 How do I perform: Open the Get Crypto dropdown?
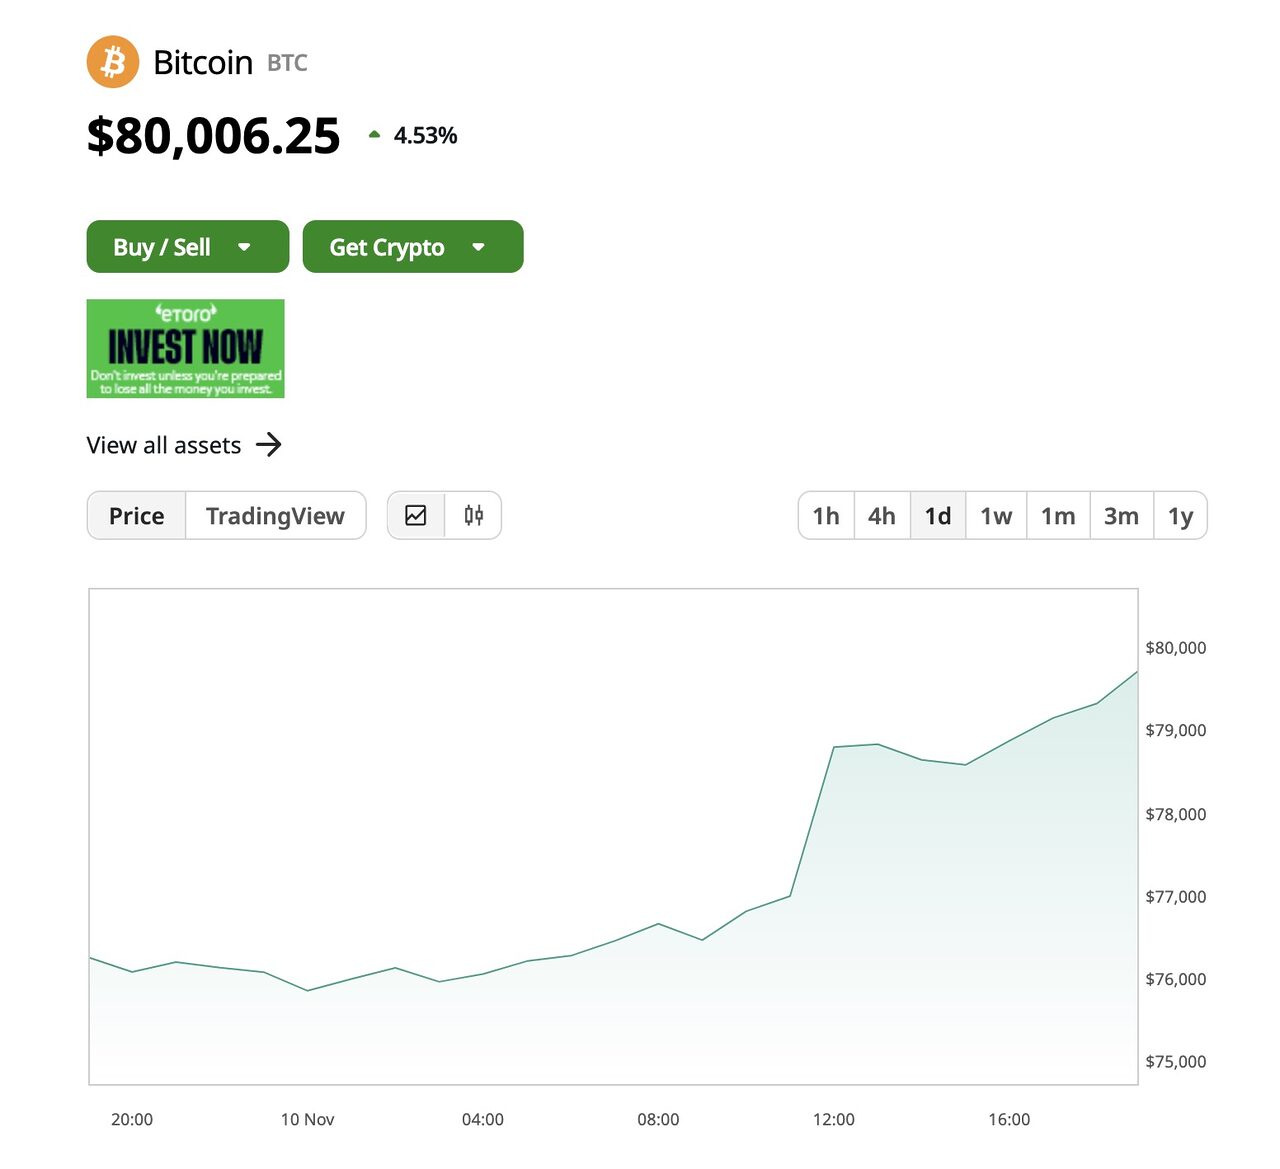click(x=413, y=247)
